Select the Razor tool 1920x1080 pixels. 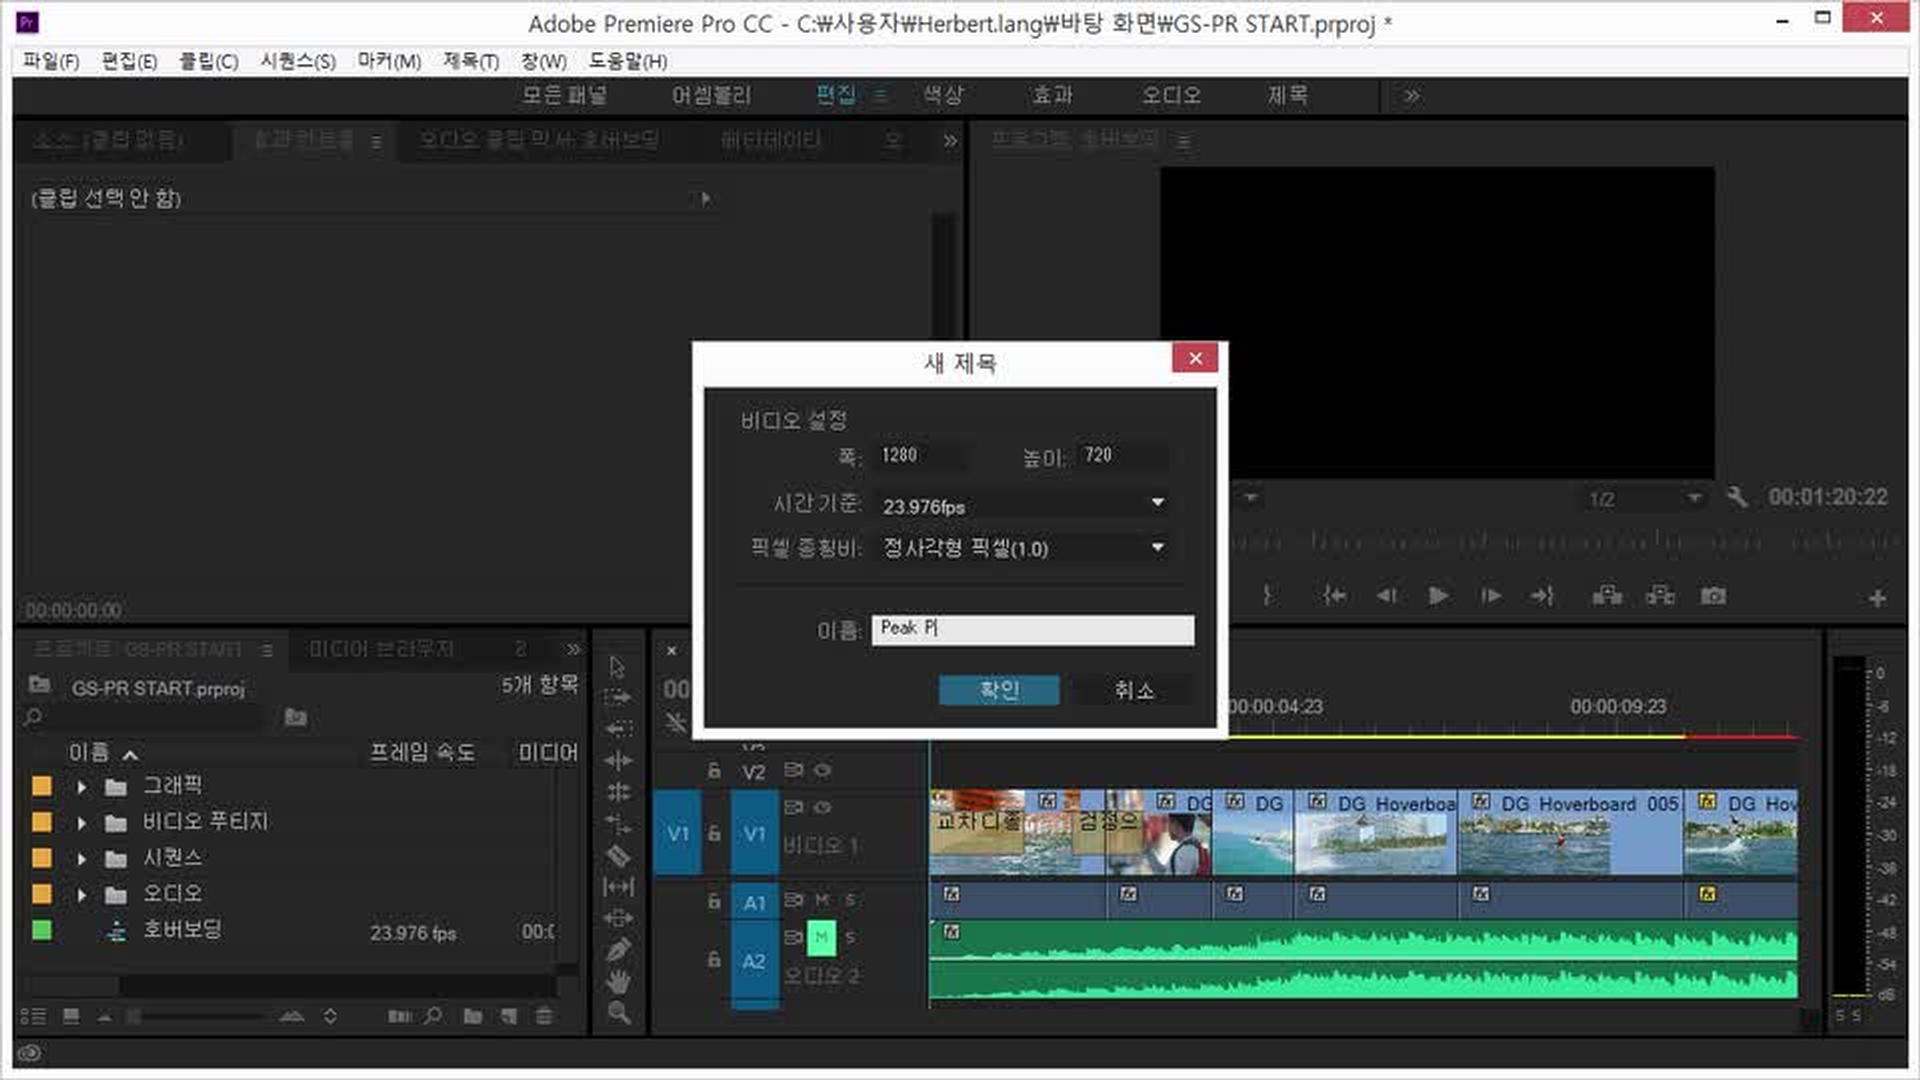point(618,856)
